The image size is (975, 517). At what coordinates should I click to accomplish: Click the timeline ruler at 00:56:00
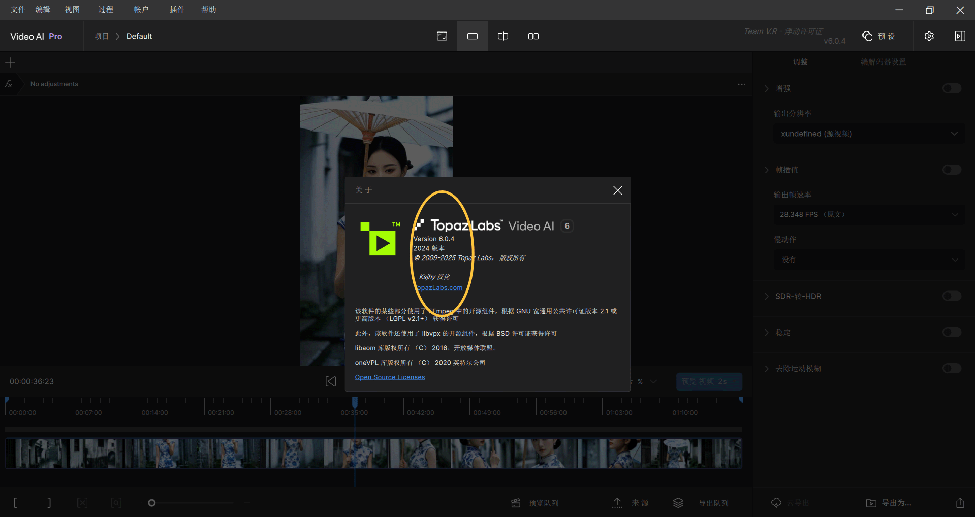(x=553, y=412)
